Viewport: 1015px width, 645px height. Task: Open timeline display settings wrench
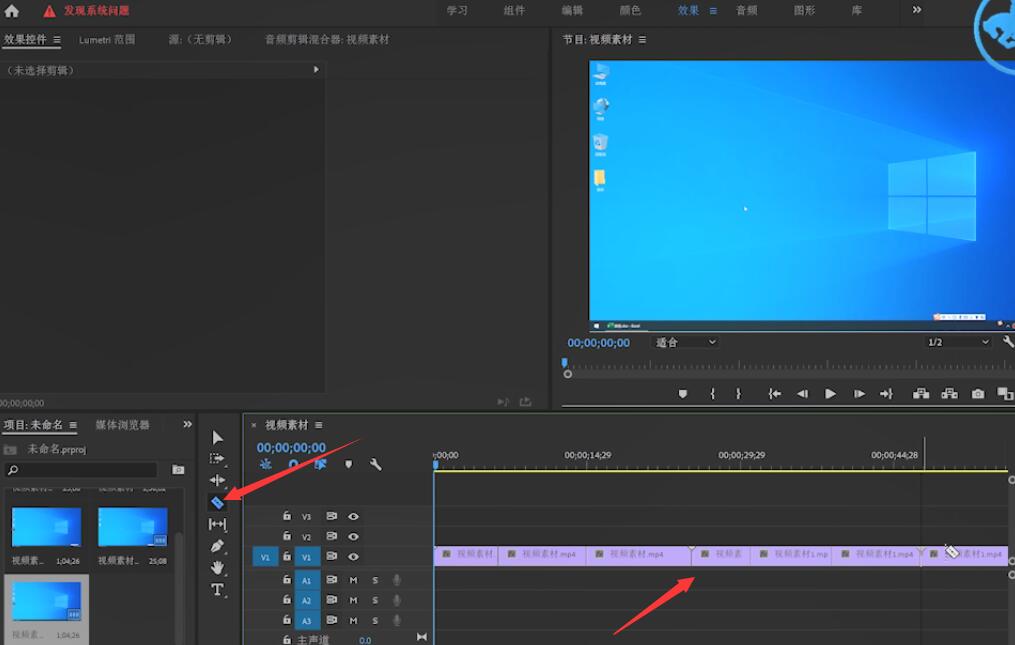coord(375,464)
